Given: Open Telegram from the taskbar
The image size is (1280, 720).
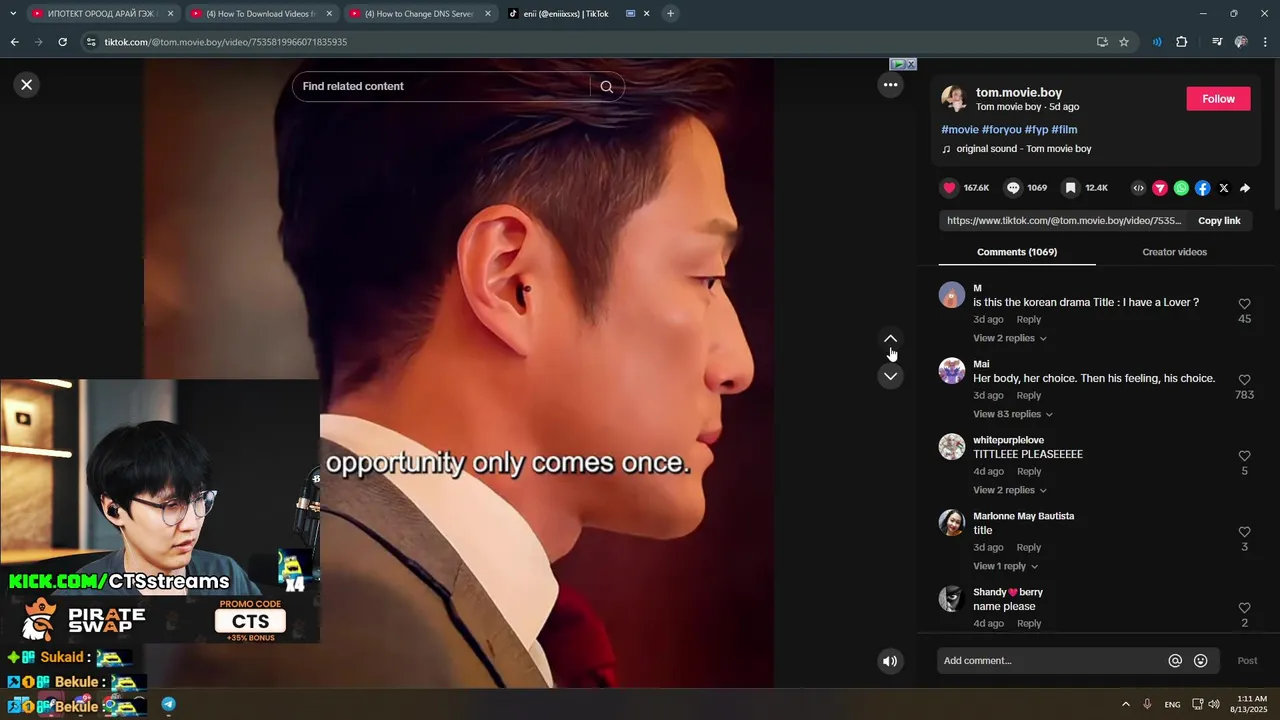Looking at the screenshot, I should (x=168, y=705).
